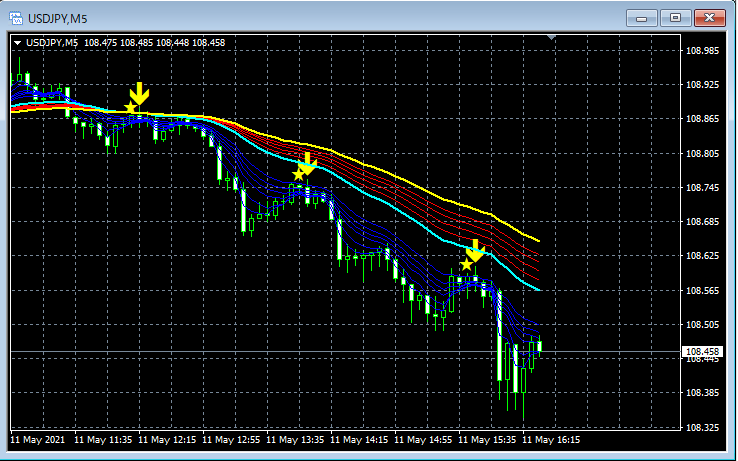
Task: Click the 108.505 price scale label
Action: 702,324
